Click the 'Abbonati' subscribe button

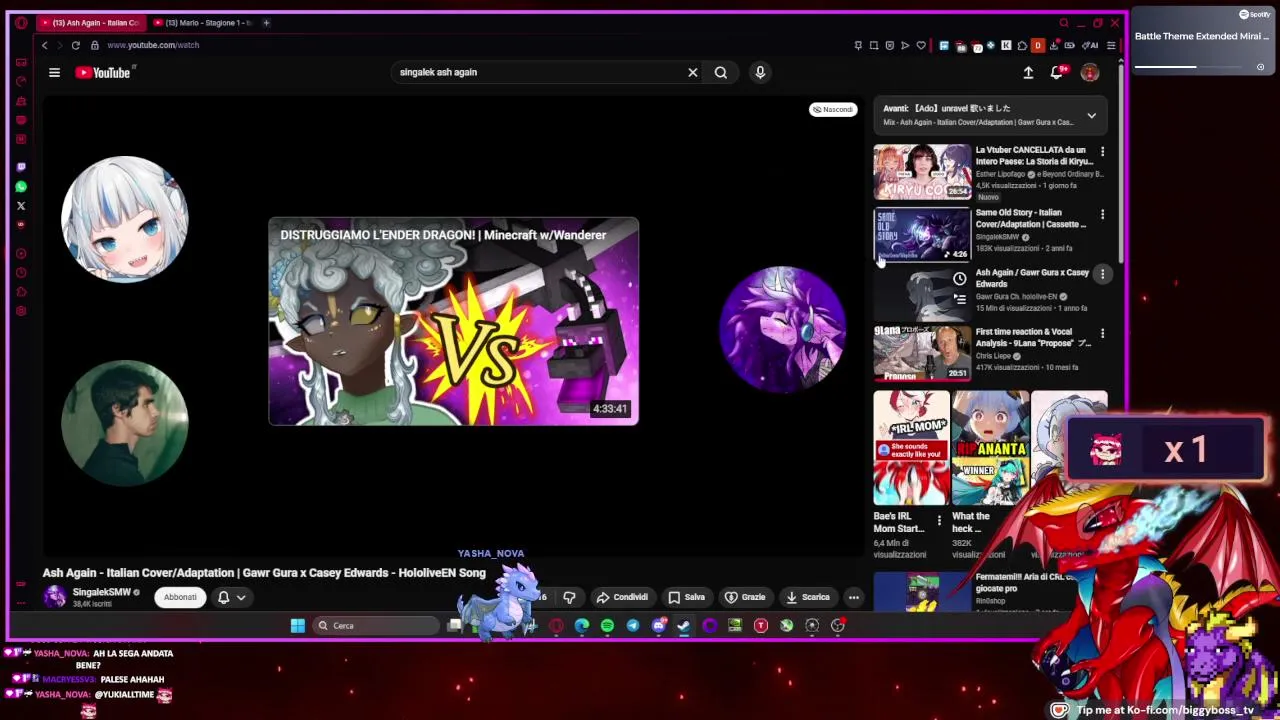click(180, 597)
